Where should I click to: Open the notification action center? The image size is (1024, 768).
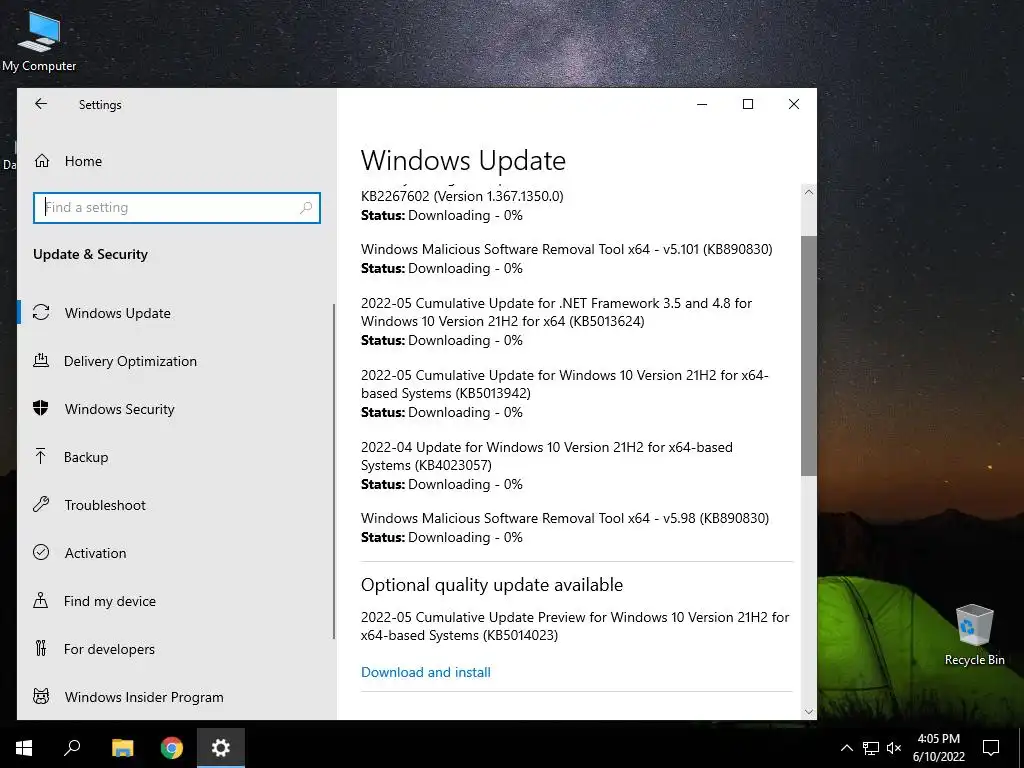991,748
